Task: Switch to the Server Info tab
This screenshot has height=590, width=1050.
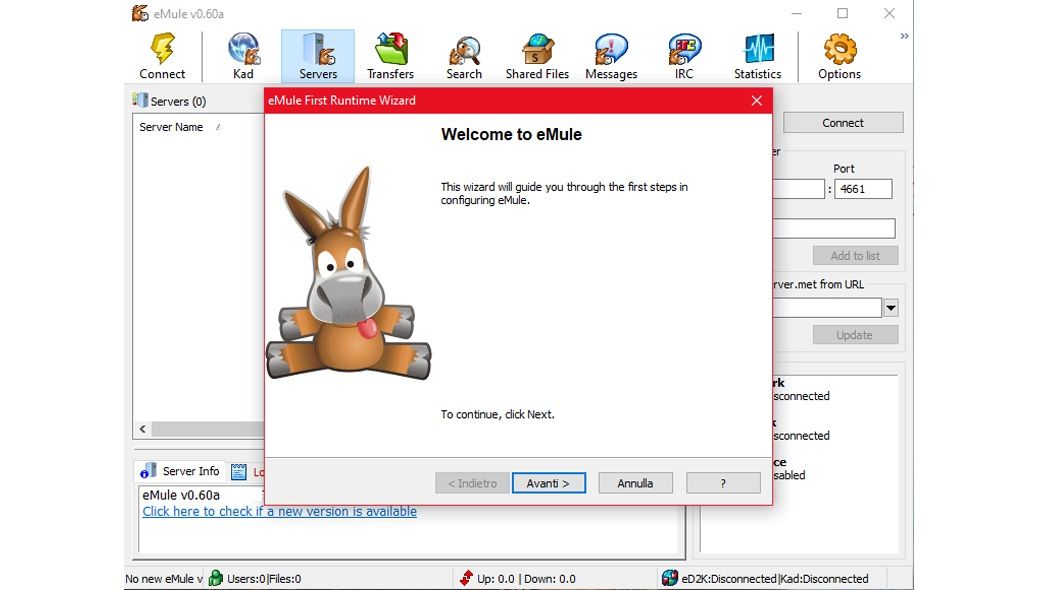Action: click(181, 471)
